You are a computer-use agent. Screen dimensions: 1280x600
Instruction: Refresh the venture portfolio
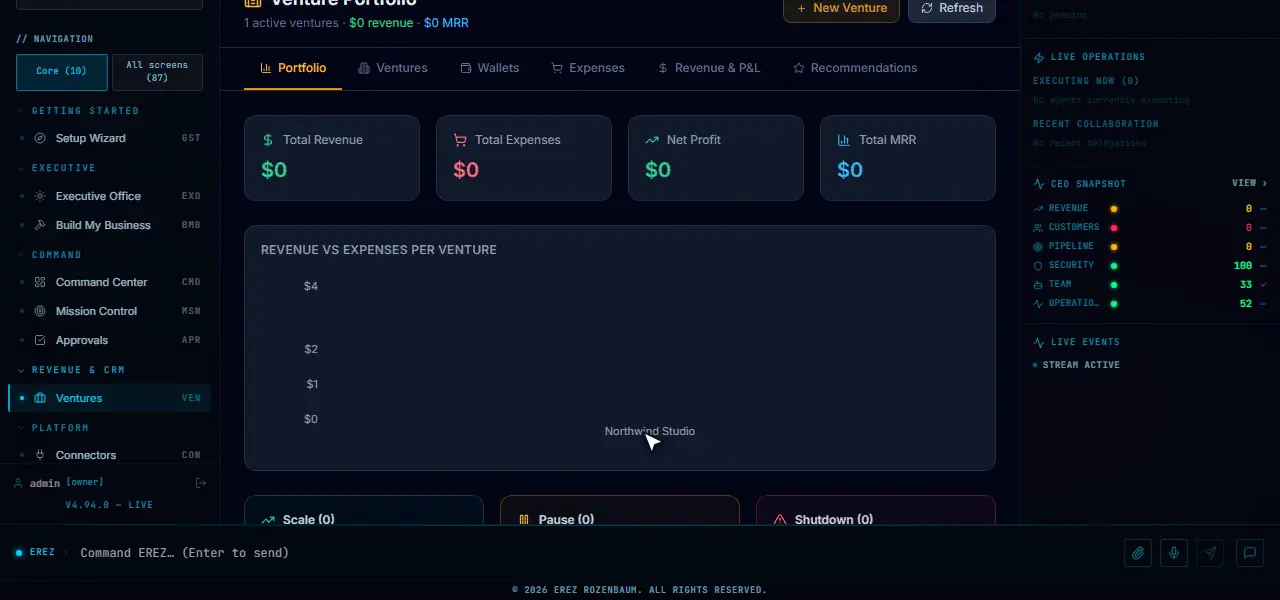click(x=952, y=9)
